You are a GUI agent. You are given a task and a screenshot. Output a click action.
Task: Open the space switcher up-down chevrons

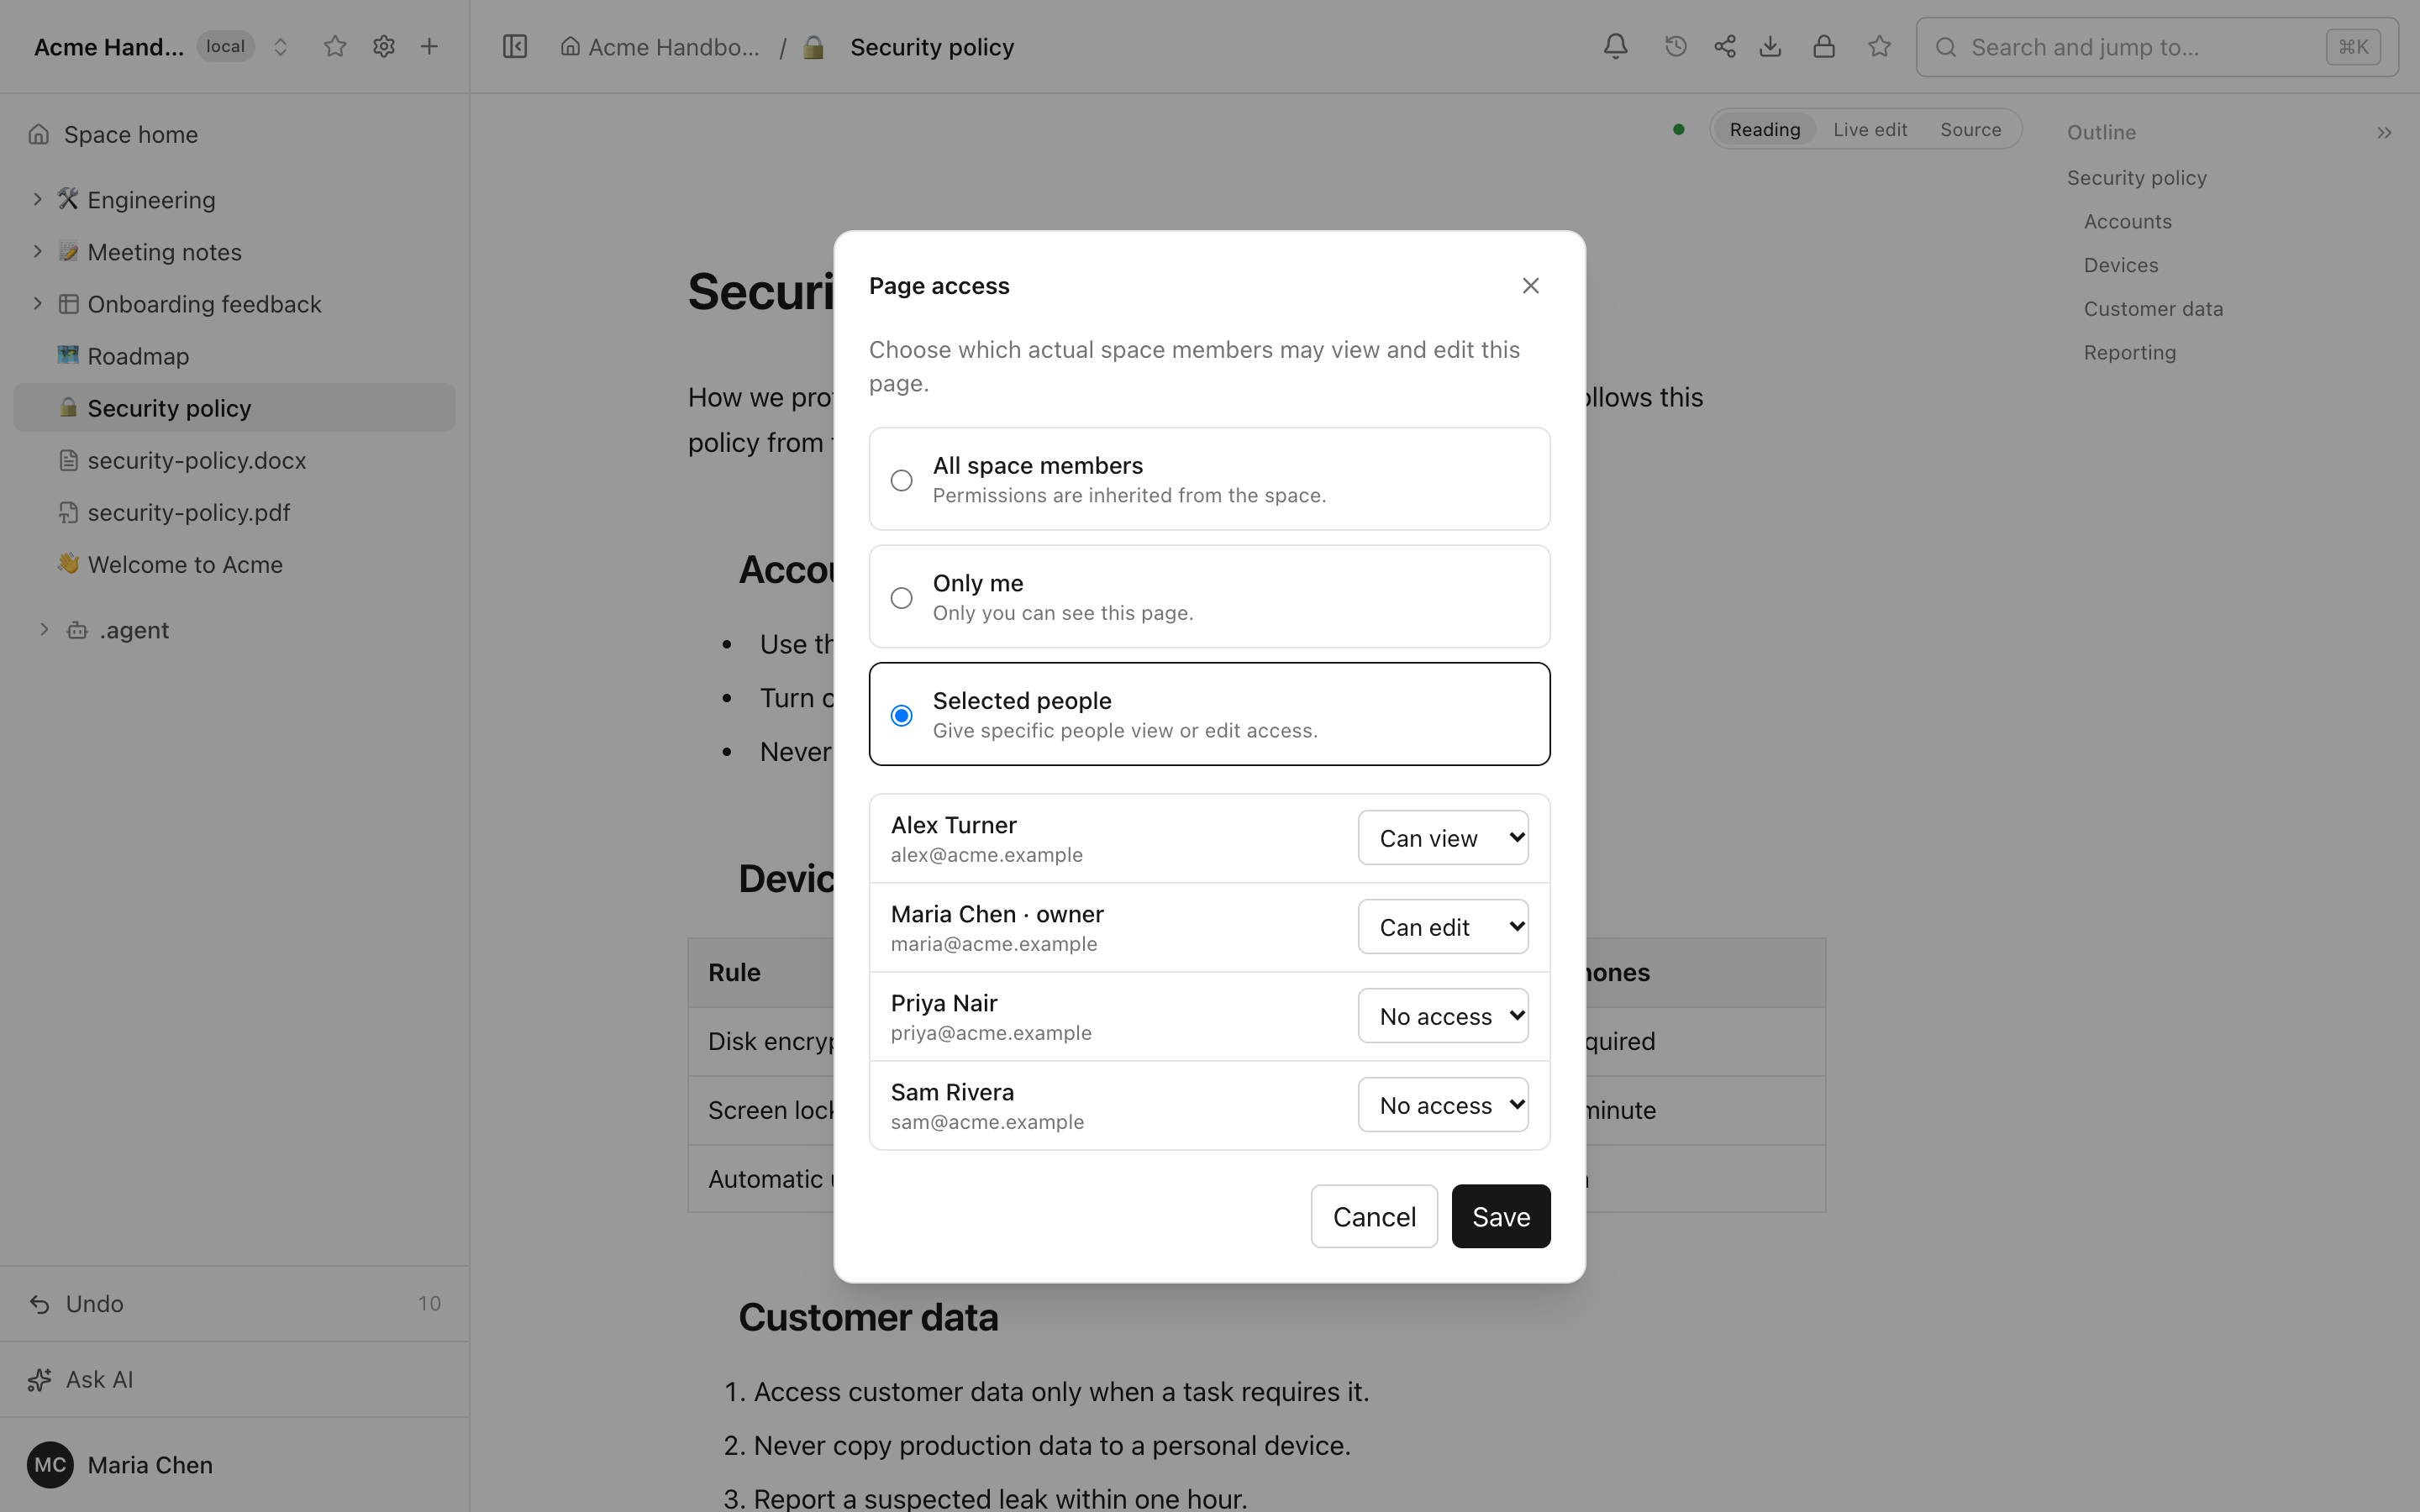[x=281, y=47]
